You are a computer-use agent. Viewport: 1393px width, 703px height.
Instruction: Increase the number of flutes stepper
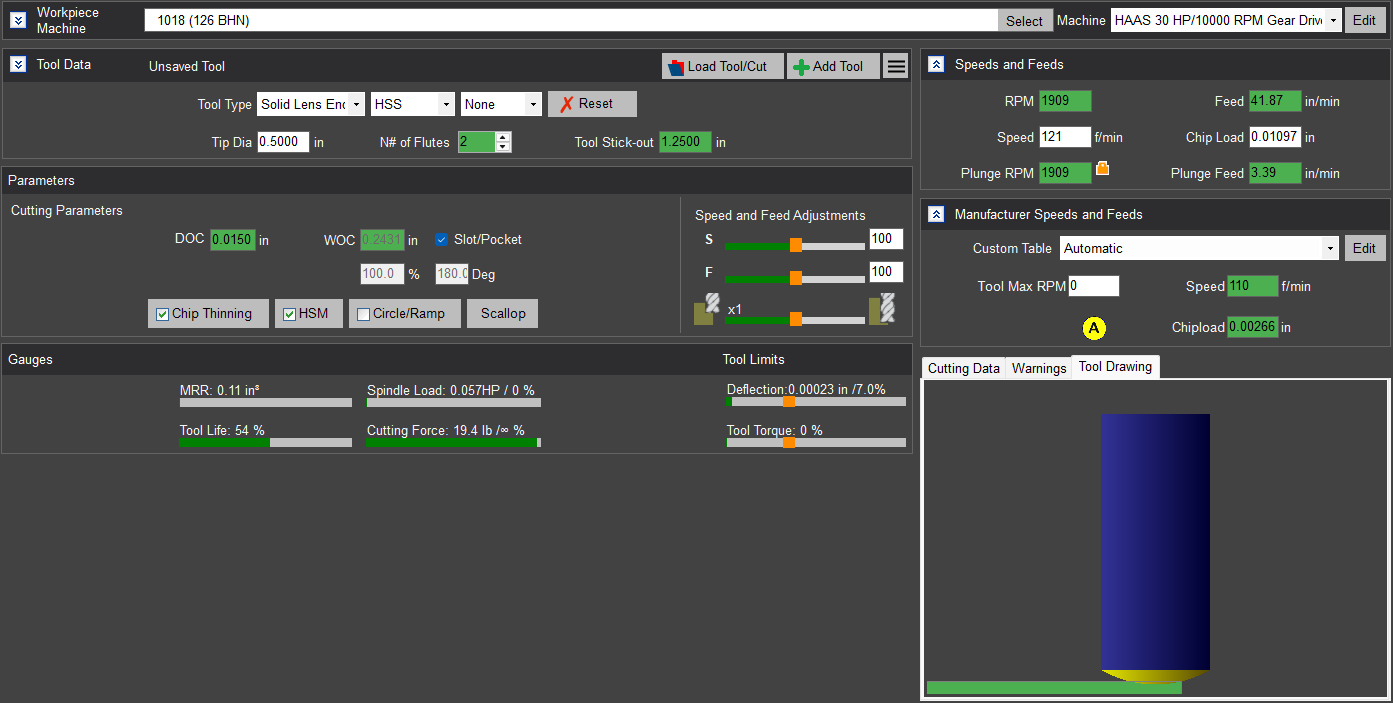click(x=503, y=137)
